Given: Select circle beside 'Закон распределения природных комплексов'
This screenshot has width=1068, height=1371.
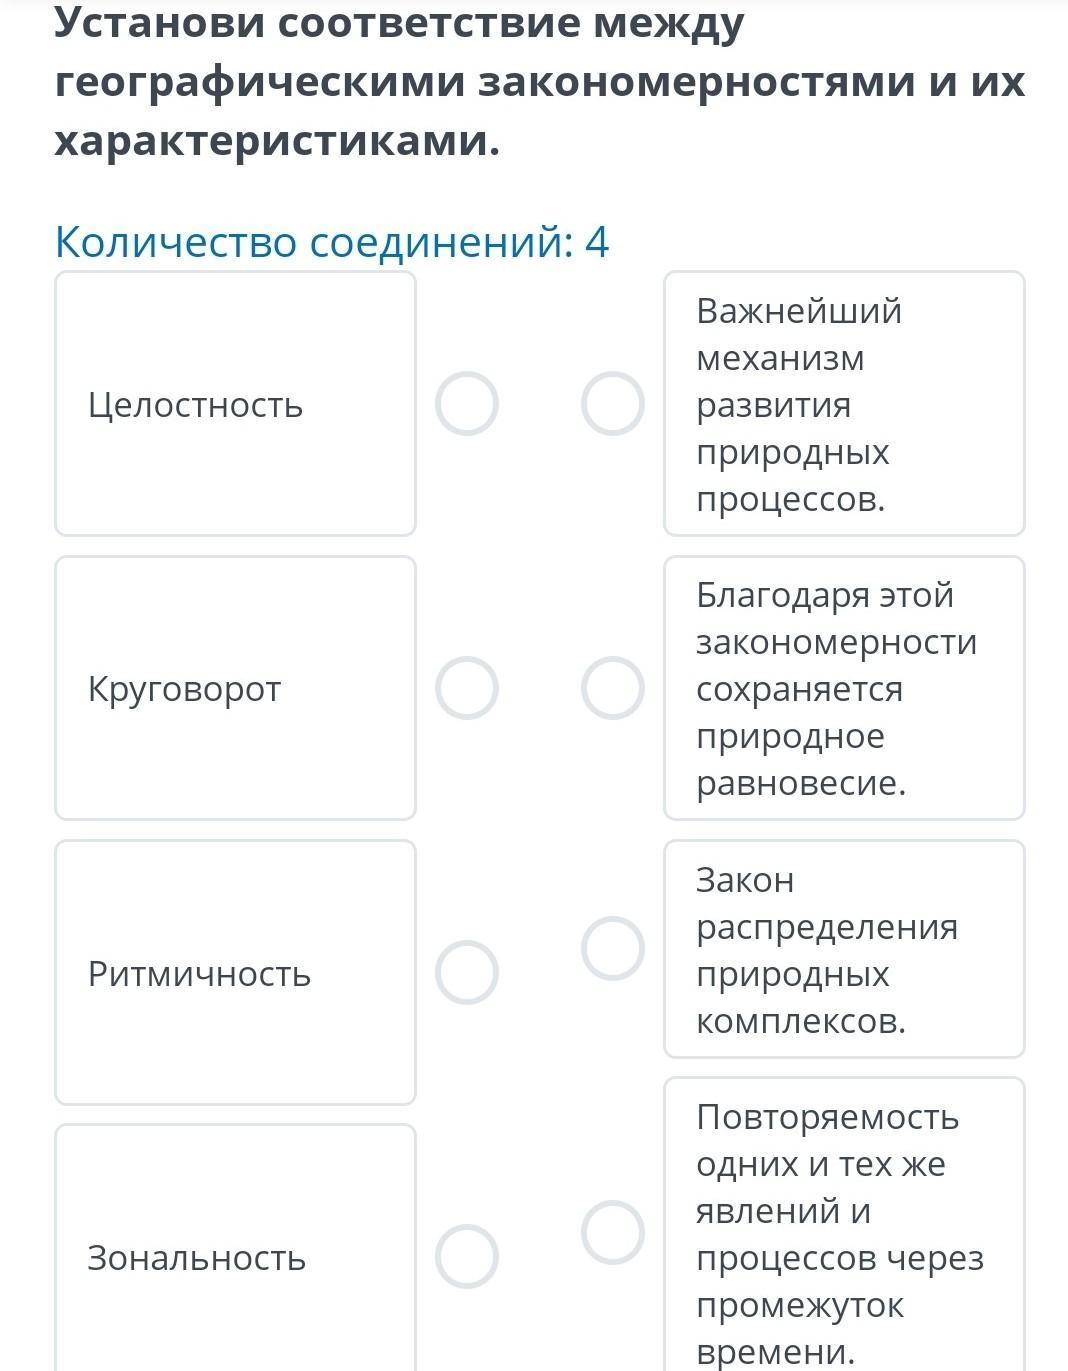Looking at the screenshot, I should click(612, 948).
